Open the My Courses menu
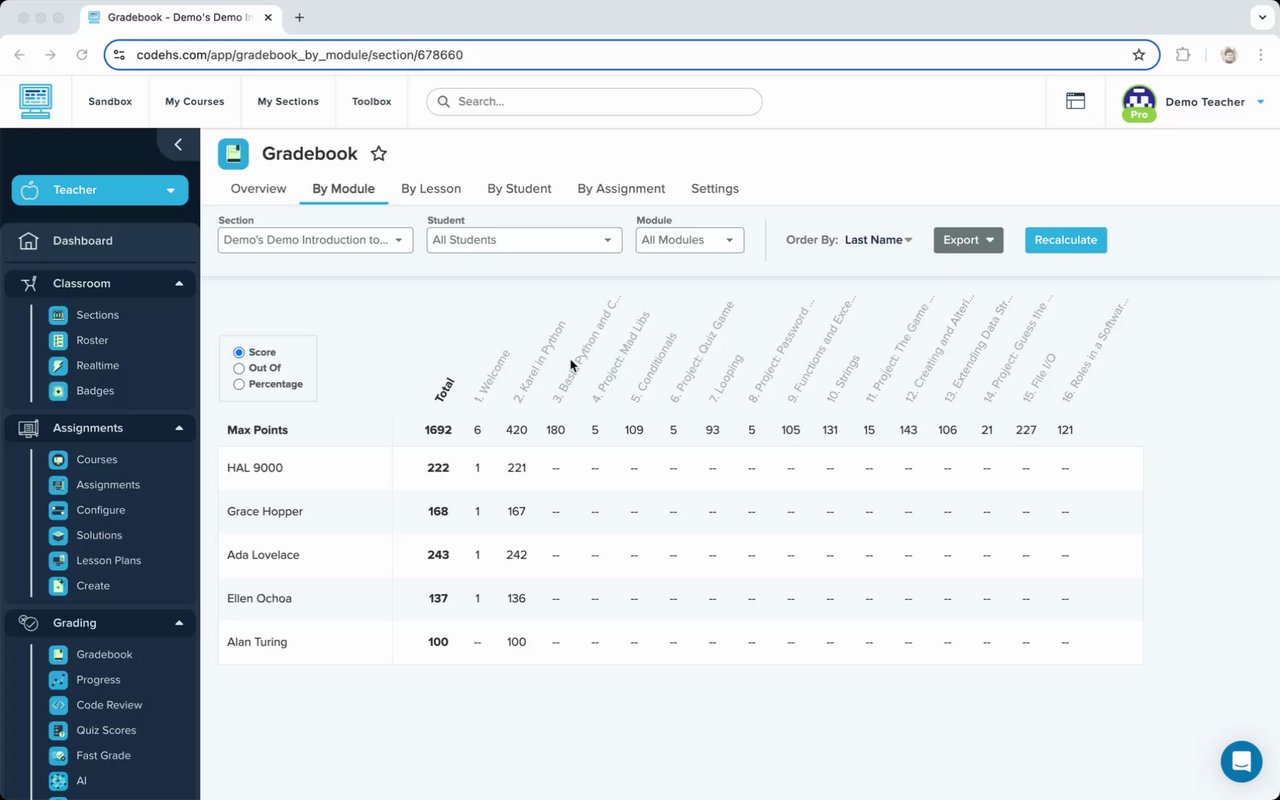 (195, 101)
